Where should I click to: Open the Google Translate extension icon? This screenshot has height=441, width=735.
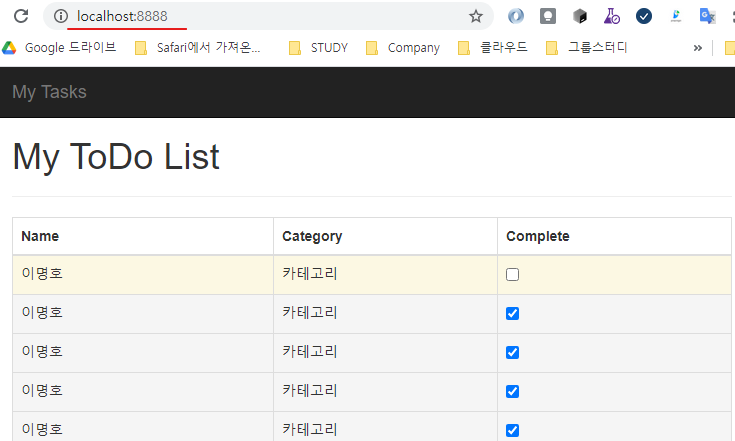click(x=707, y=16)
